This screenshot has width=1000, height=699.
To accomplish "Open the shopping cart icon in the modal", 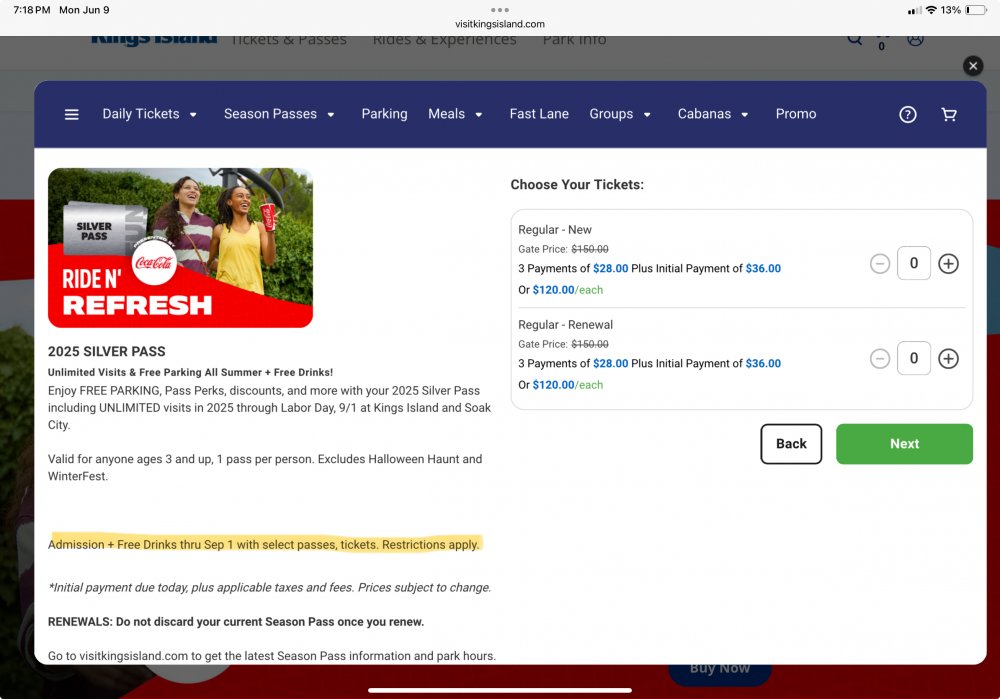I will tap(949, 114).
